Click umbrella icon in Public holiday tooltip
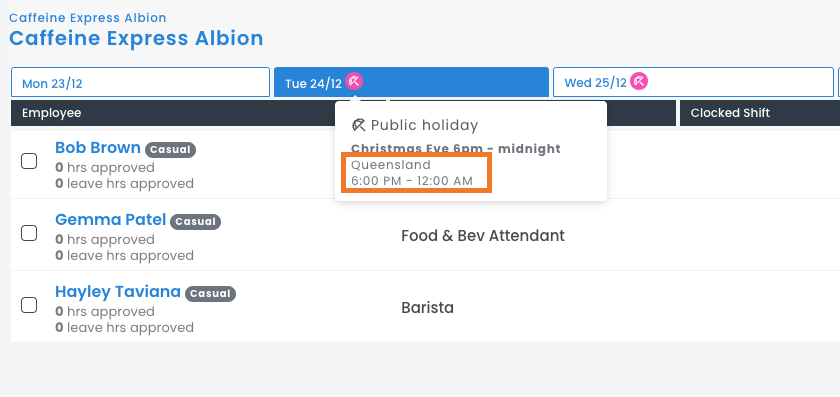The image size is (840, 397). (x=358, y=125)
